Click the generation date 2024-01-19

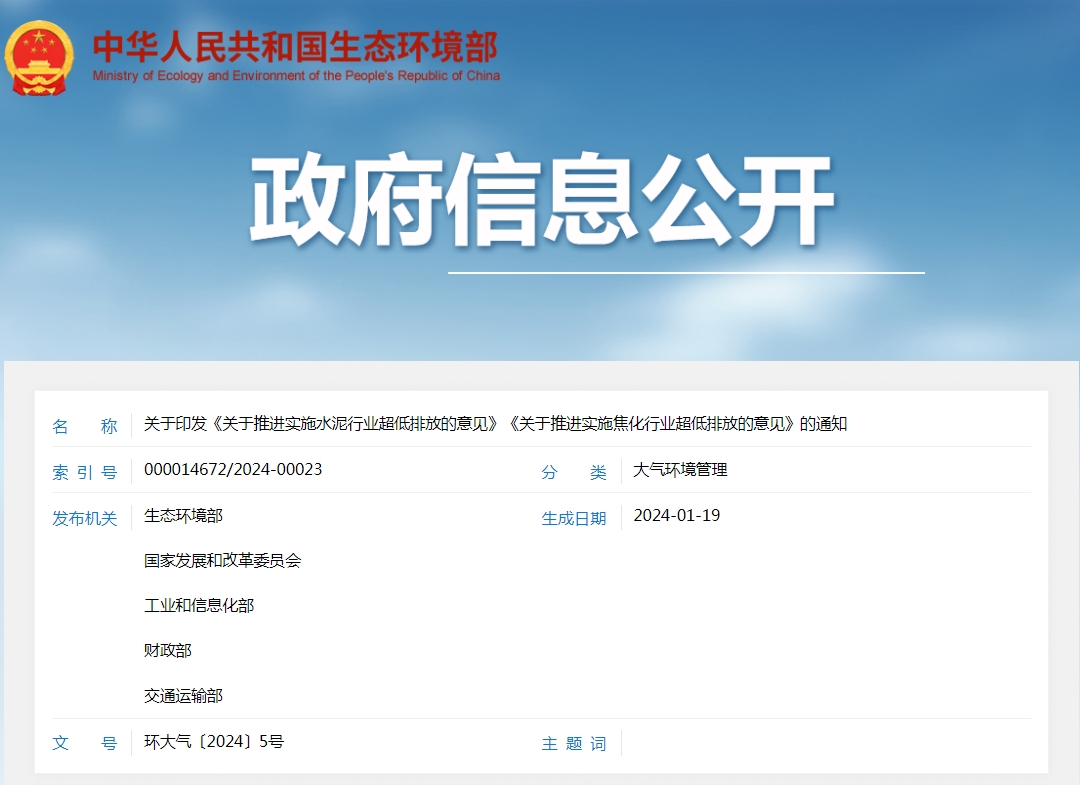coord(676,516)
